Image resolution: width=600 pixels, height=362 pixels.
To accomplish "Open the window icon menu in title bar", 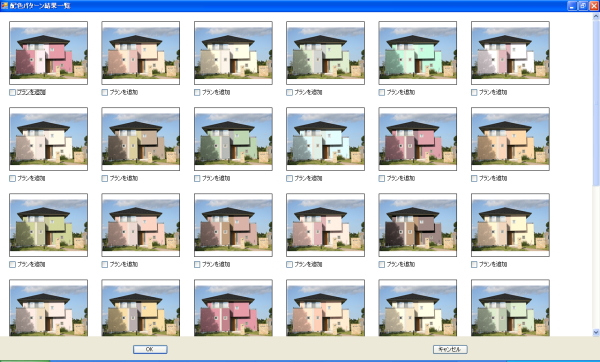I will click(x=5, y=6).
